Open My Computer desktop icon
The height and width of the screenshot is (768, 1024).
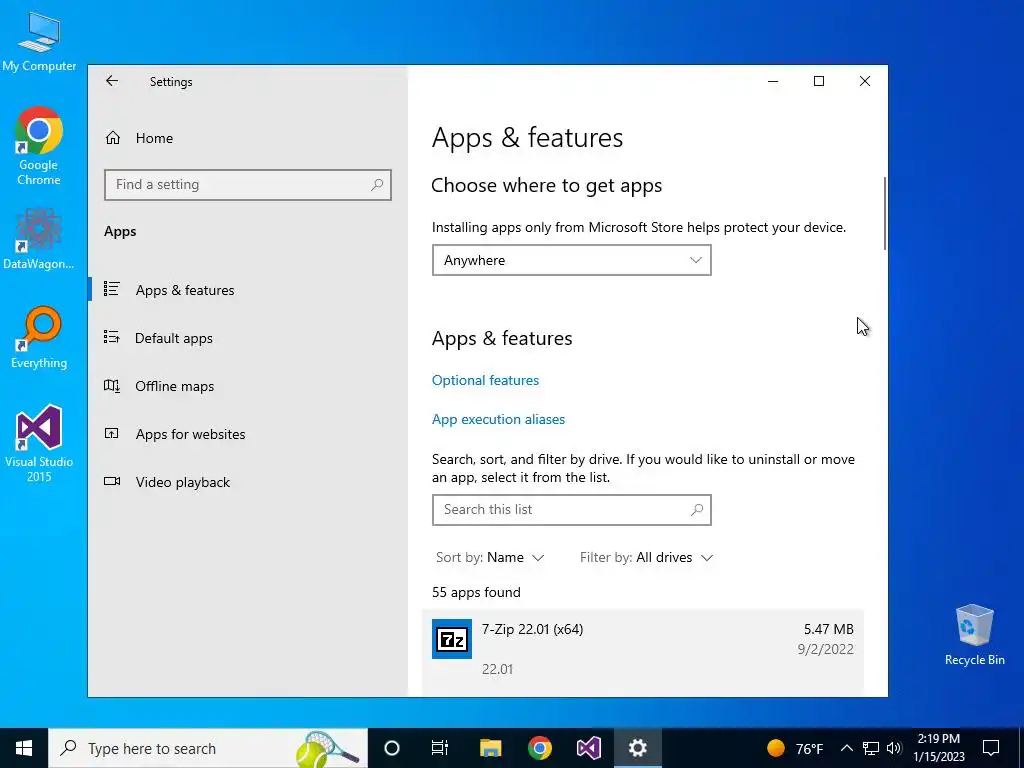click(x=39, y=42)
